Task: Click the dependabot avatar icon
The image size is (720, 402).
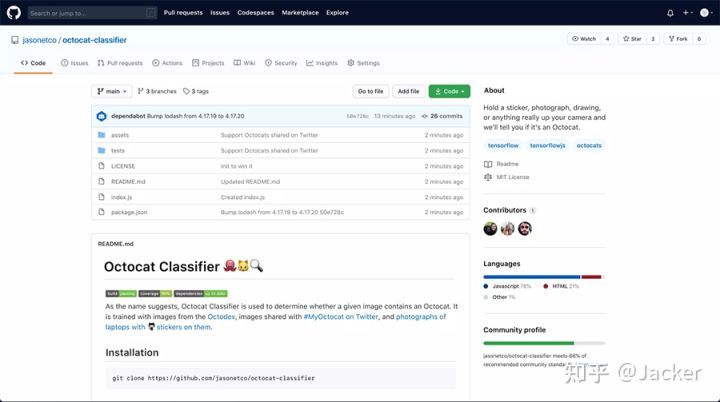Action: [x=101, y=116]
